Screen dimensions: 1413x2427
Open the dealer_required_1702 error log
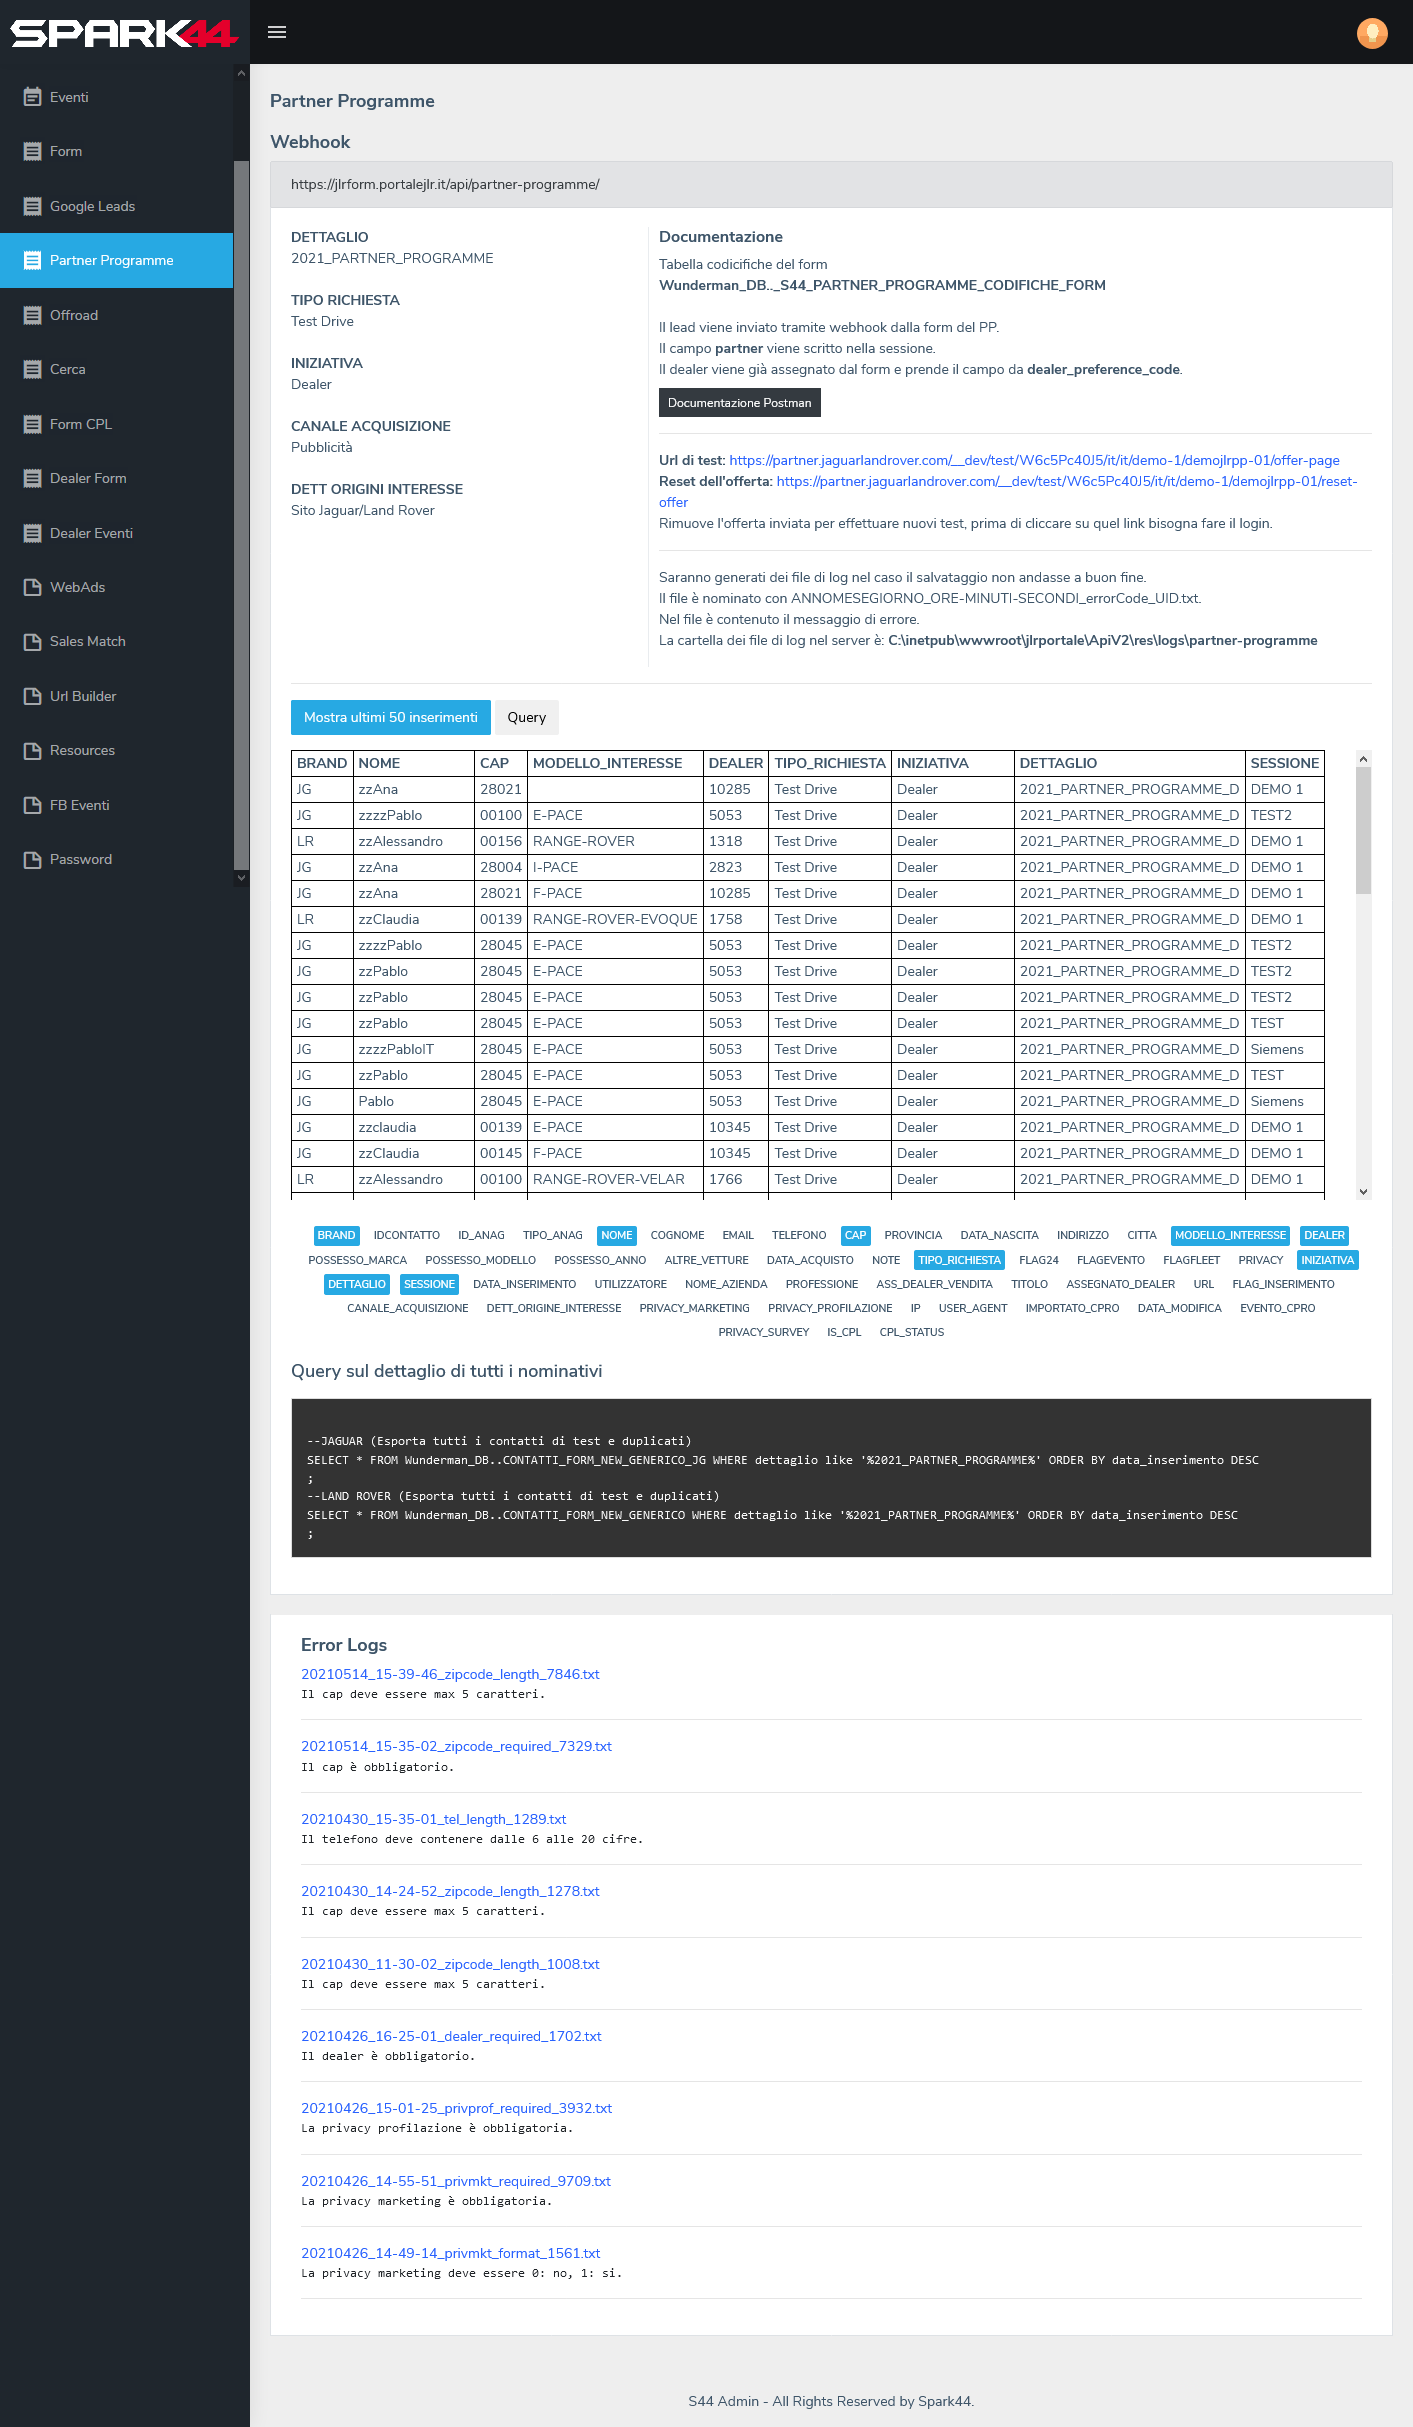(x=451, y=2036)
